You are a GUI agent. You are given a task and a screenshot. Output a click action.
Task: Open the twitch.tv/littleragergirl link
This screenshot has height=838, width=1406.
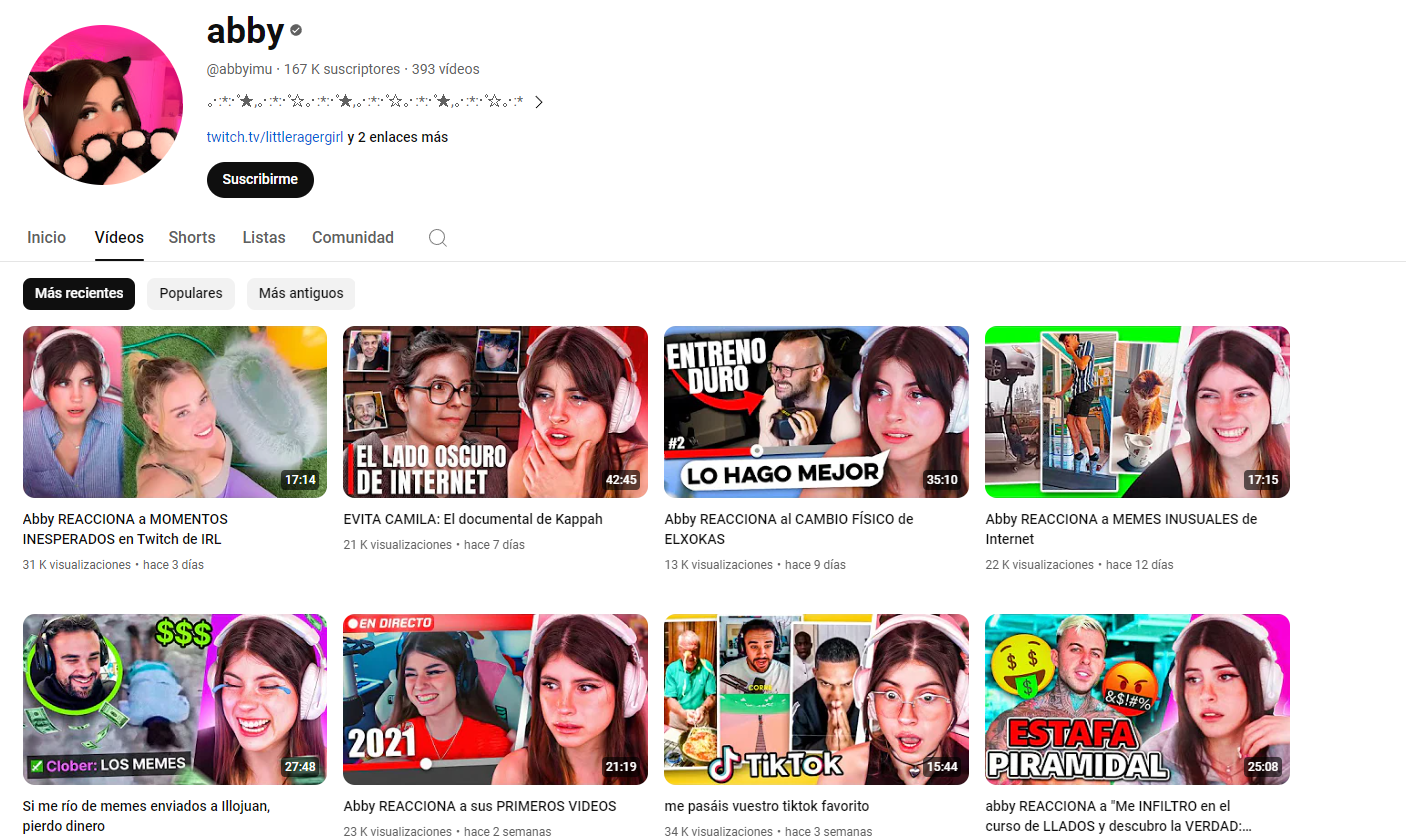tap(275, 137)
